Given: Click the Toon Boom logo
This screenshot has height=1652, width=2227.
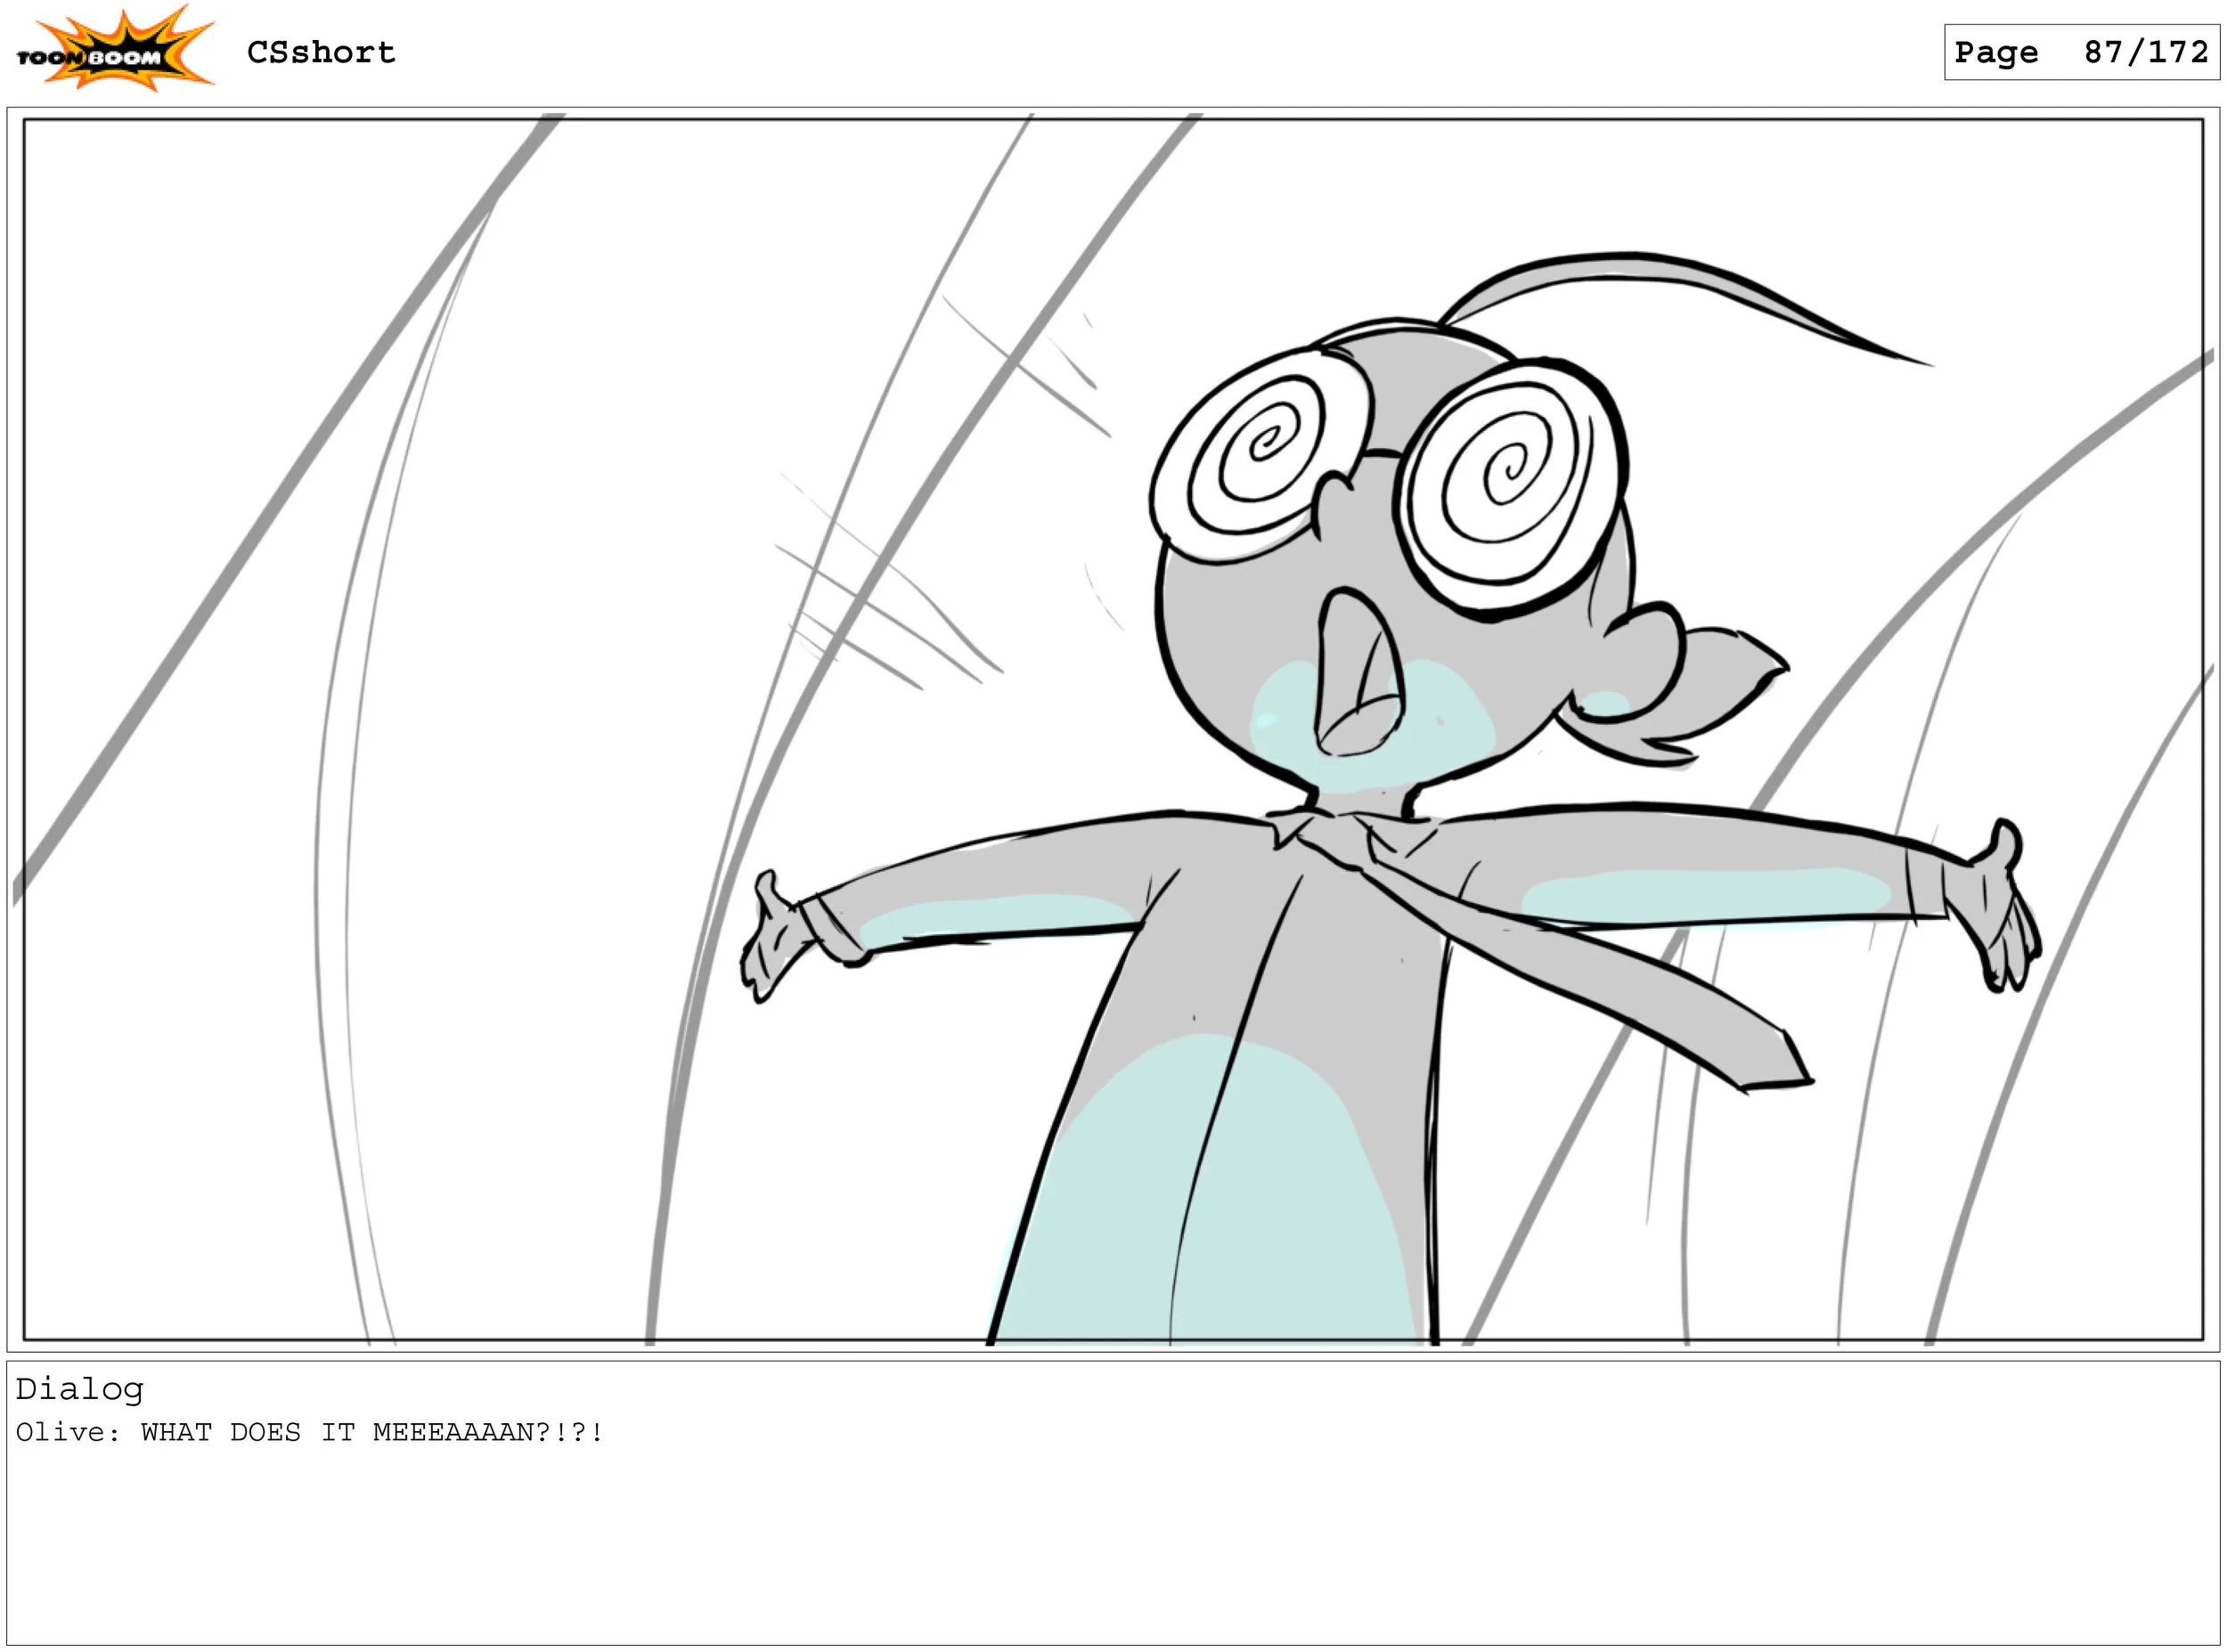Looking at the screenshot, I should [x=112, y=52].
